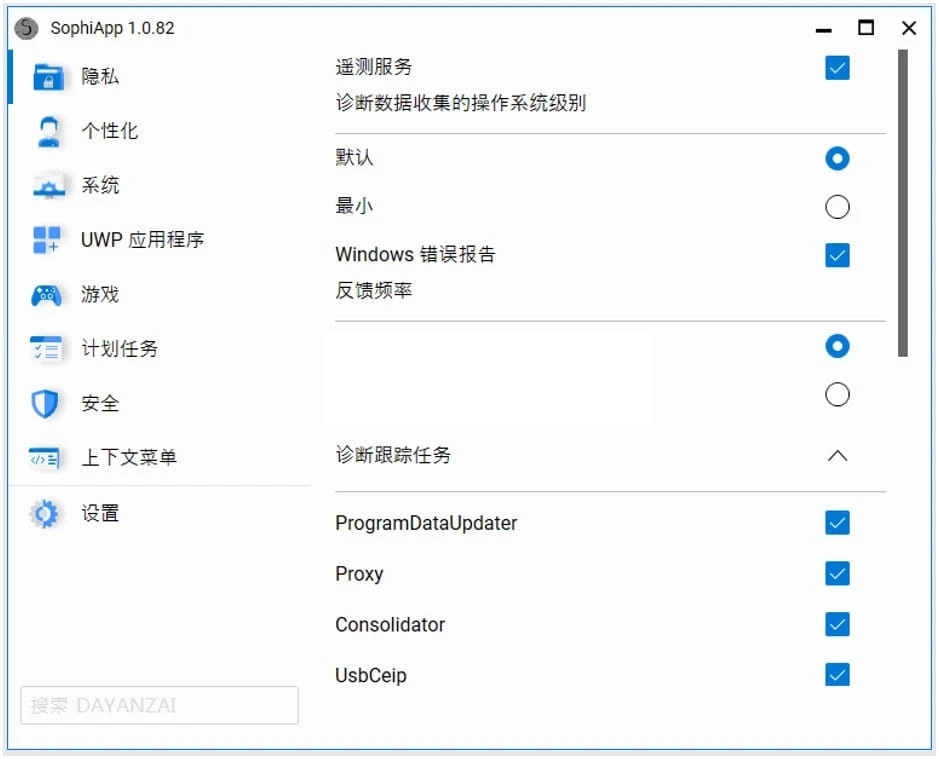Collapse the 诊断跟踪任务 section chevron
Screen dimensions: 939x759
click(x=837, y=456)
